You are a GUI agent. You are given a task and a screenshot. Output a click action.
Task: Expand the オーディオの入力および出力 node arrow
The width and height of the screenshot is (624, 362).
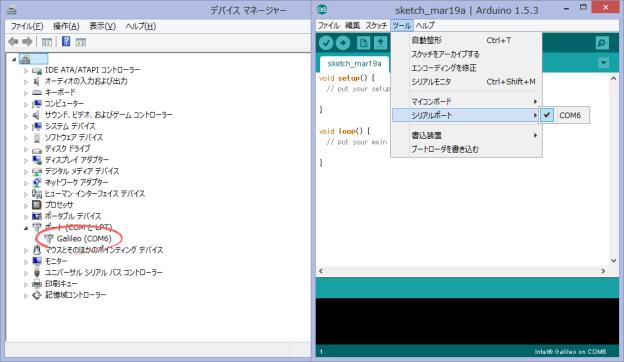26,82
